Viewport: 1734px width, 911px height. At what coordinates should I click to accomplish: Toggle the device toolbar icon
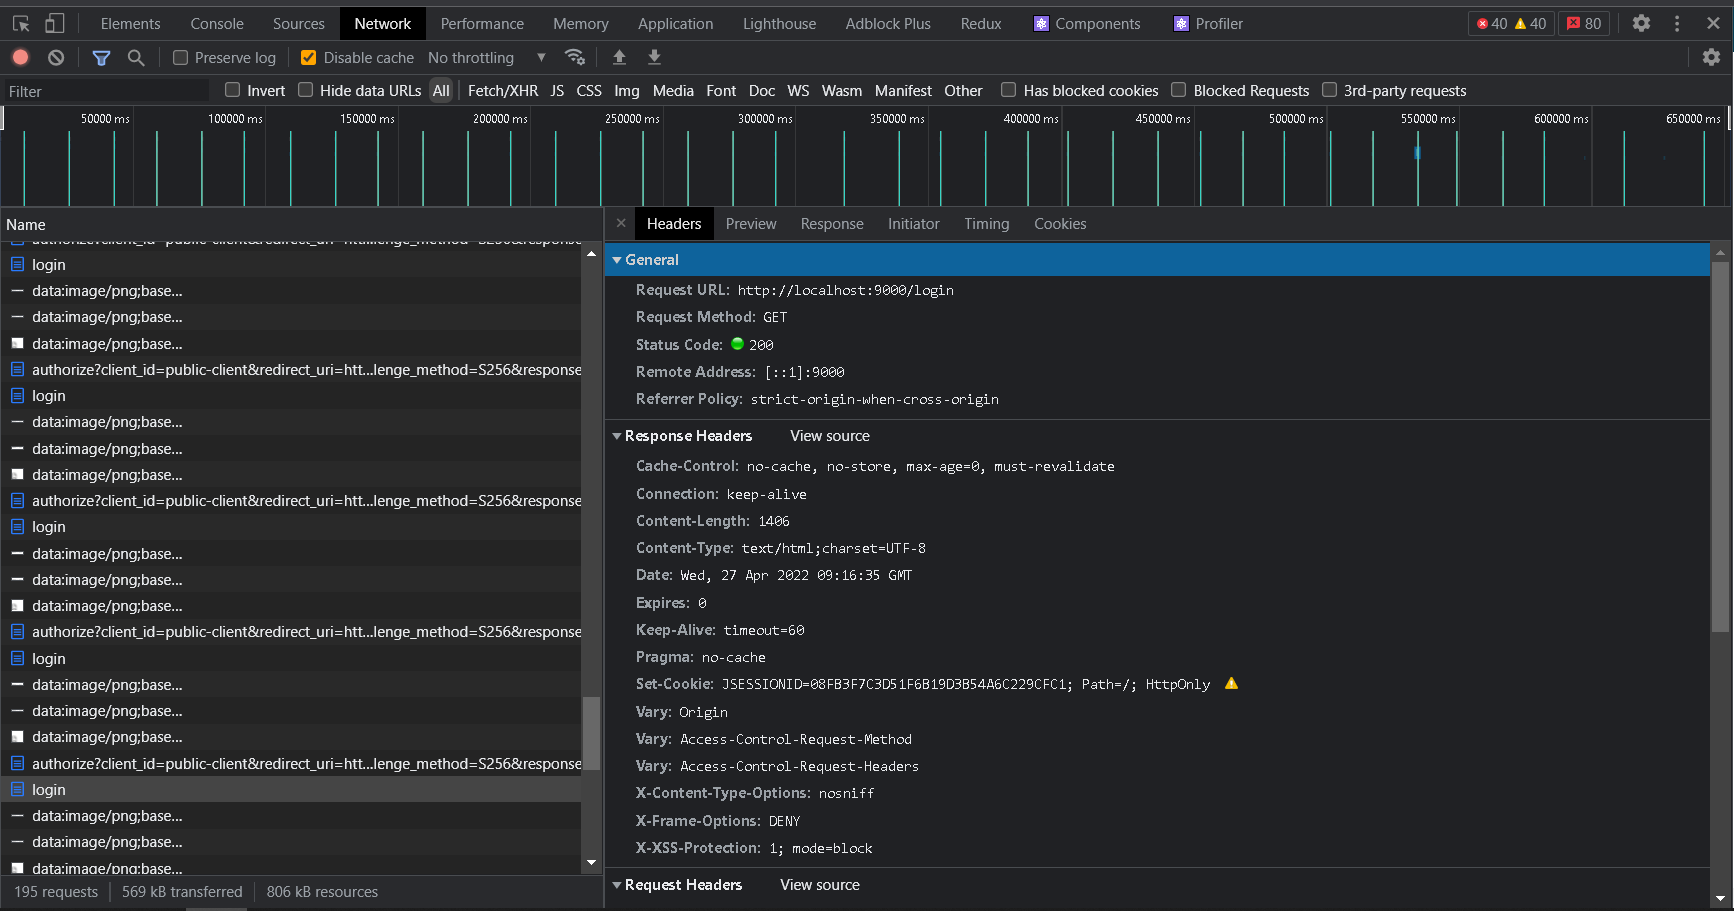tap(55, 23)
